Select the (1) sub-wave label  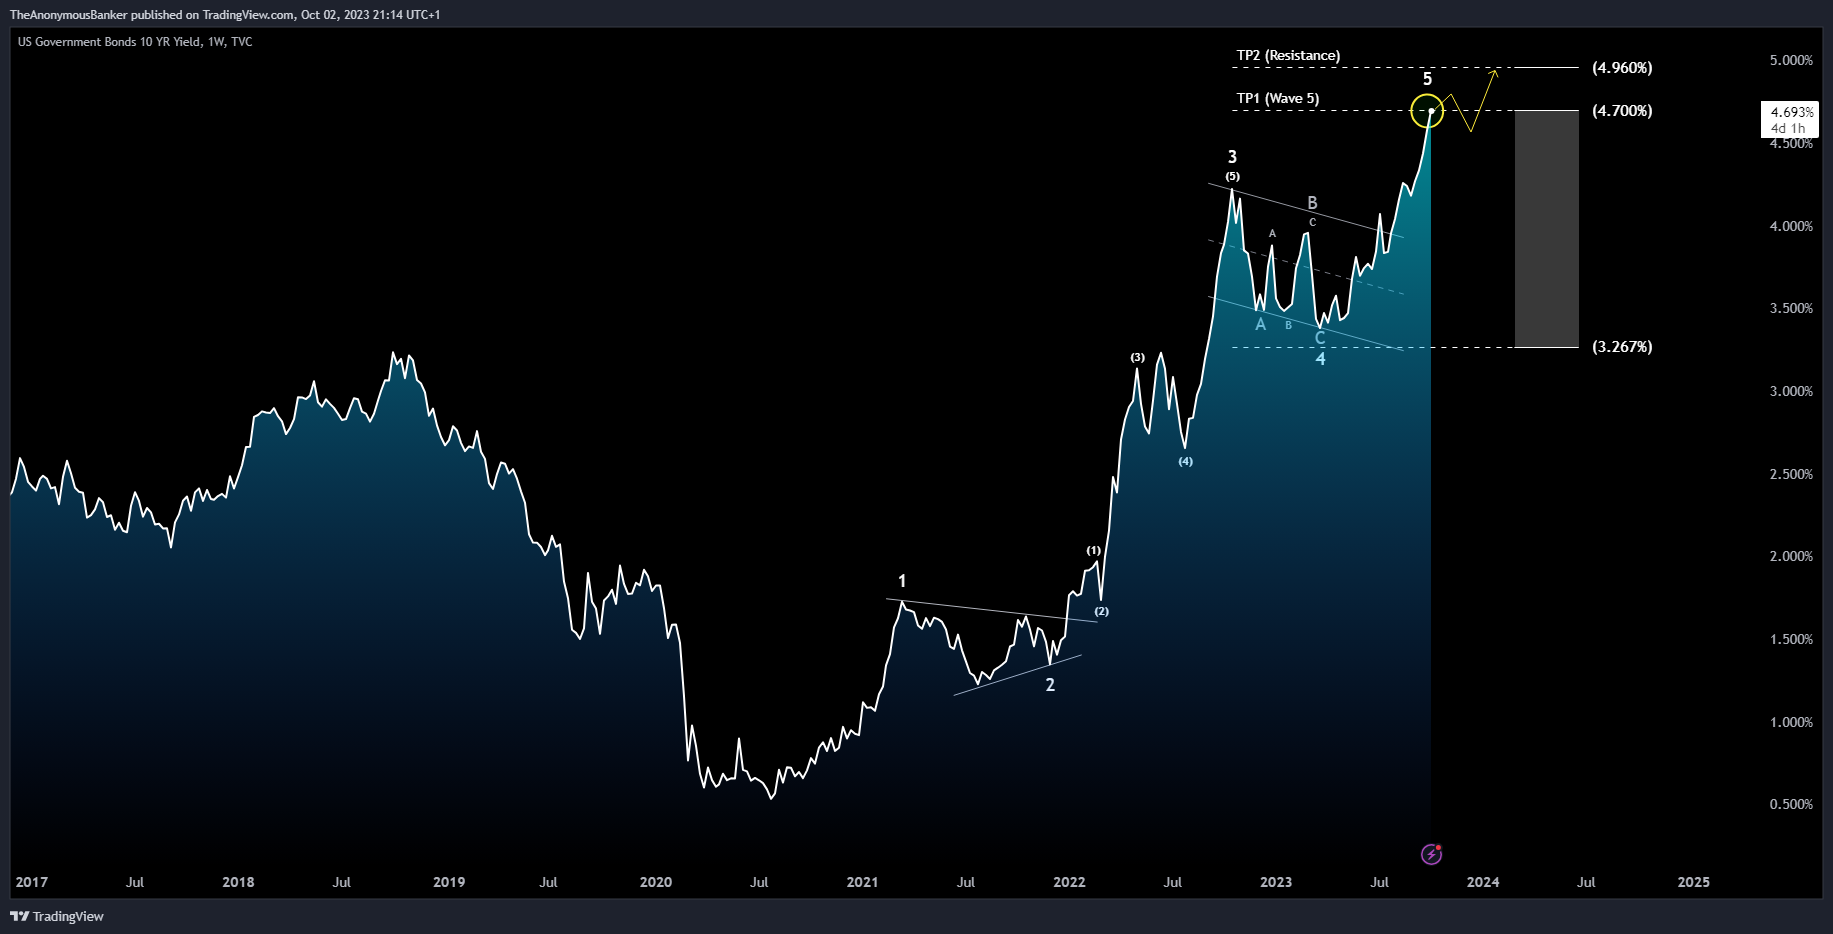pos(1094,551)
